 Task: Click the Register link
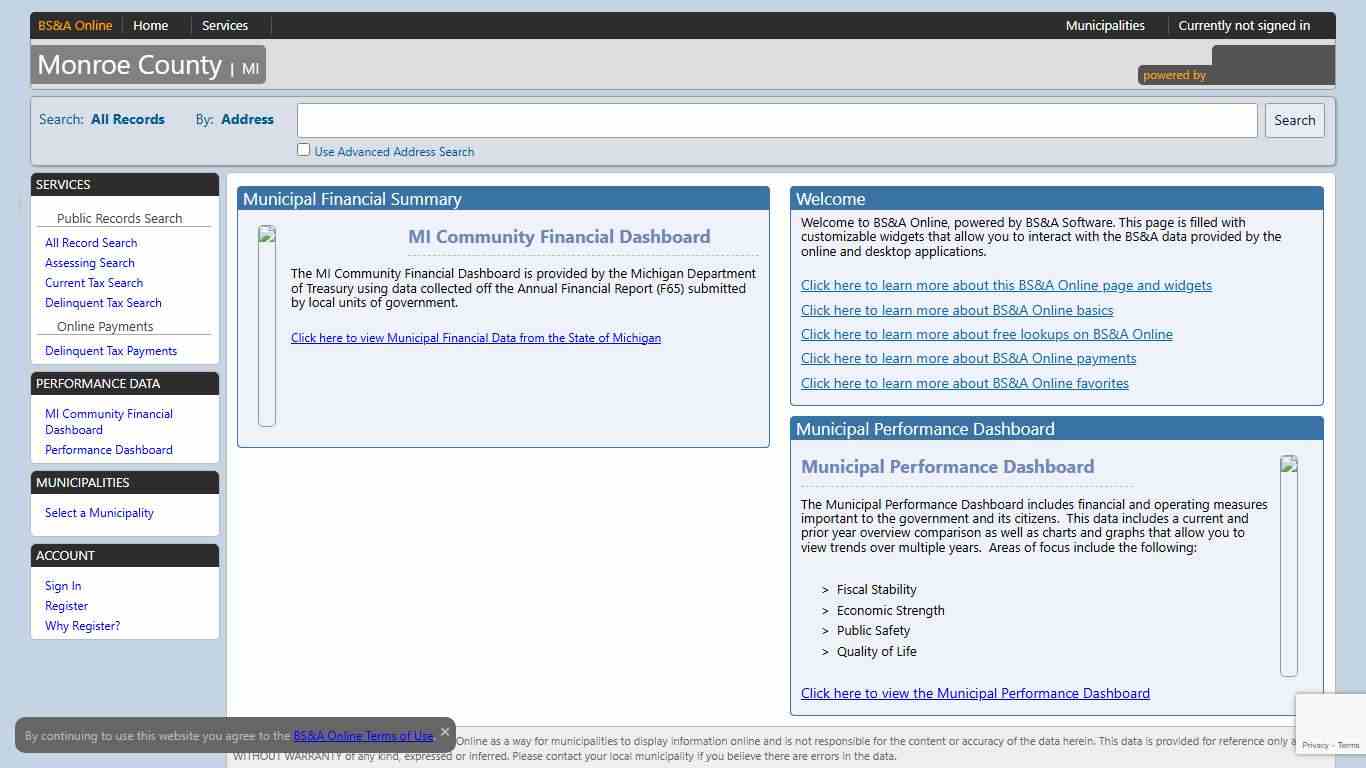[x=66, y=605]
